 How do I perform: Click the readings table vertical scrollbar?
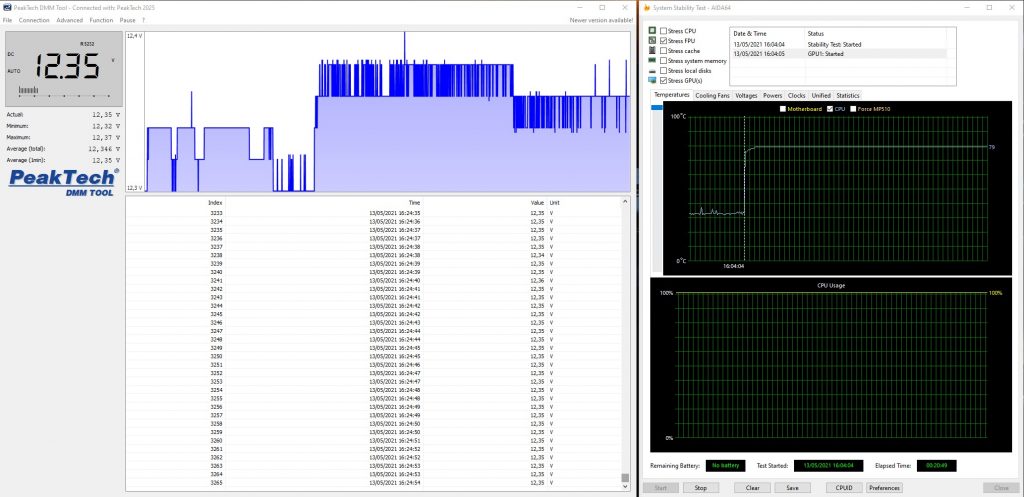pyautogui.click(x=626, y=340)
